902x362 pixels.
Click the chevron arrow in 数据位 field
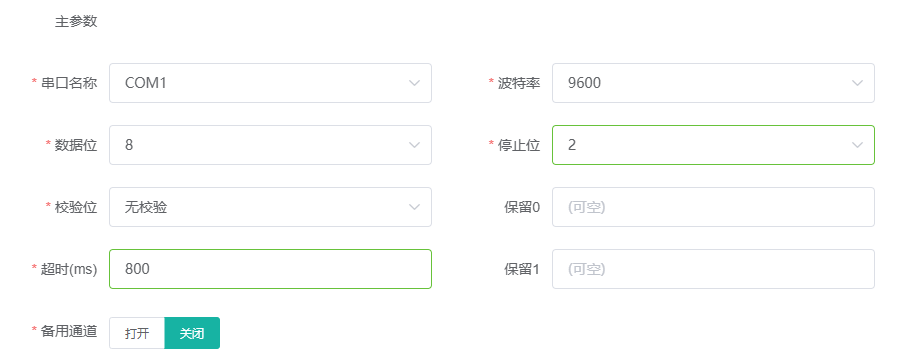[x=414, y=145]
